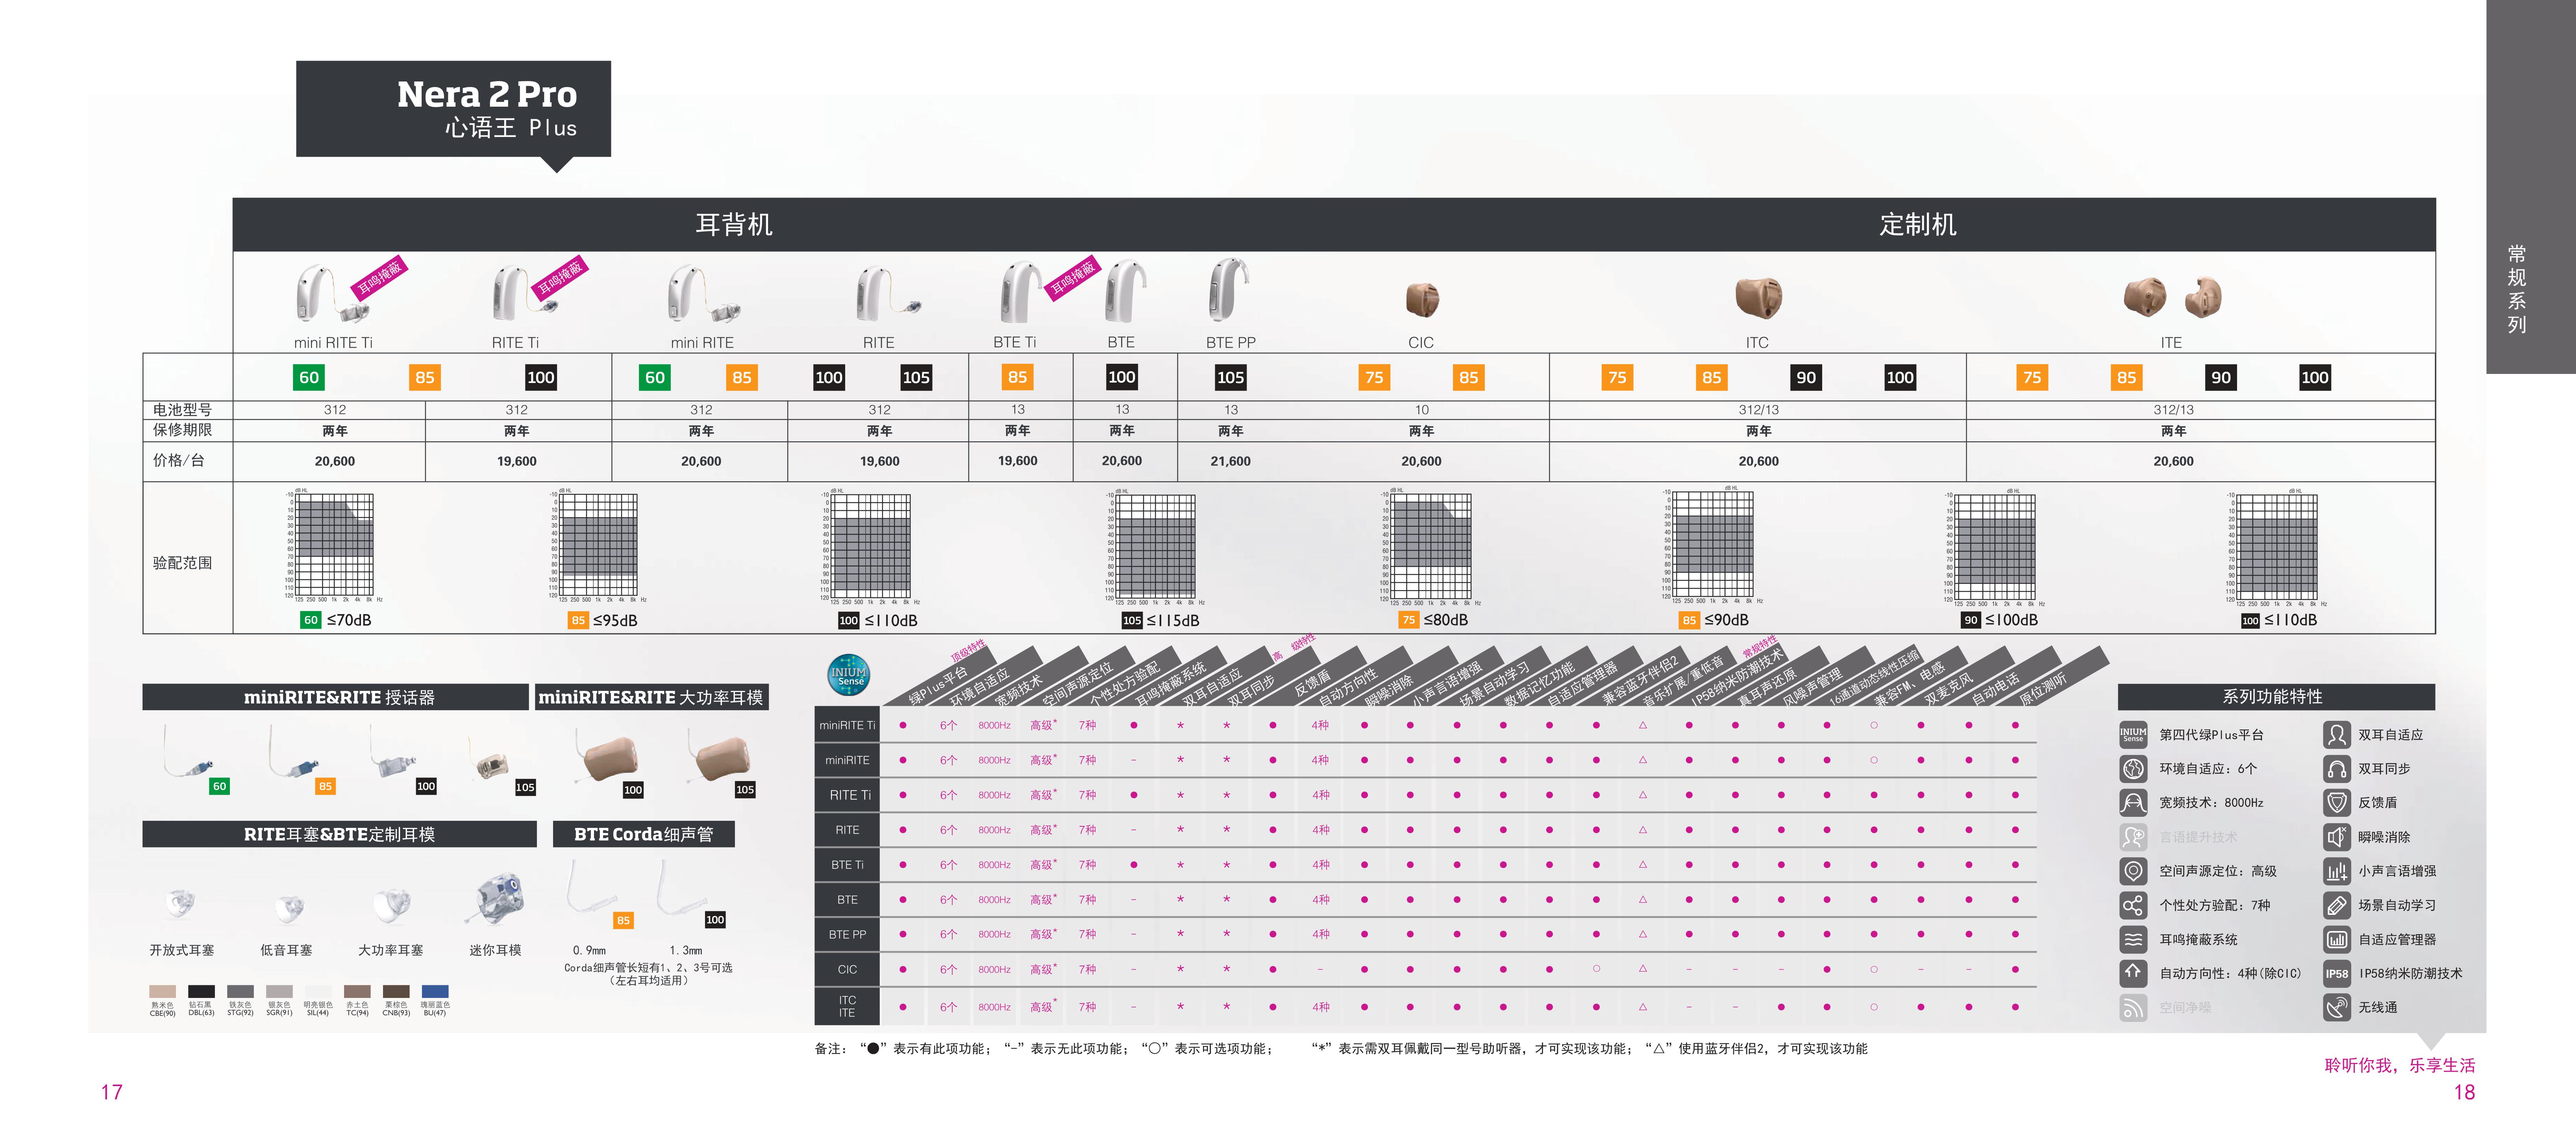The height and width of the screenshot is (1144, 2576).
Task: Select the 钻石黑 DBL(63) color swatch
Action: (x=201, y=992)
